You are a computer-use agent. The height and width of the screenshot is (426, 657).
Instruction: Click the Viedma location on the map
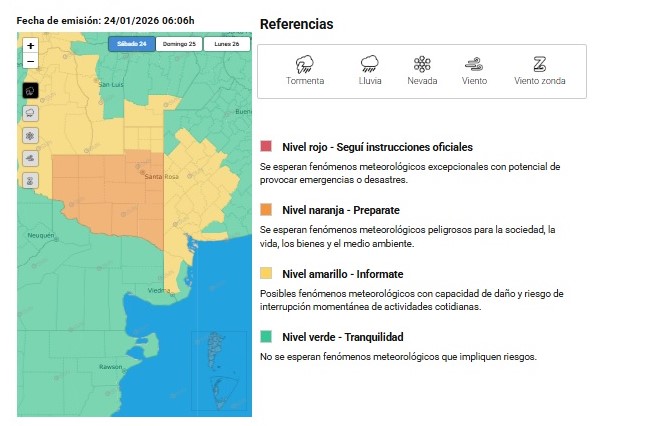(159, 291)
